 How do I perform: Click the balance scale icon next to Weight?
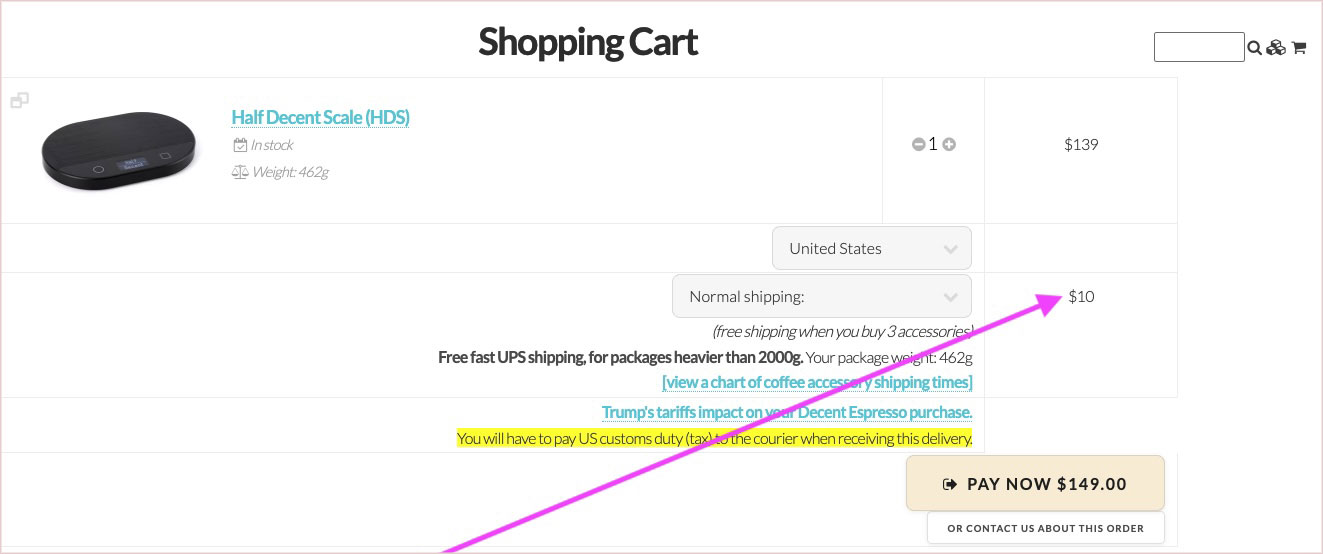pos(240,172)
